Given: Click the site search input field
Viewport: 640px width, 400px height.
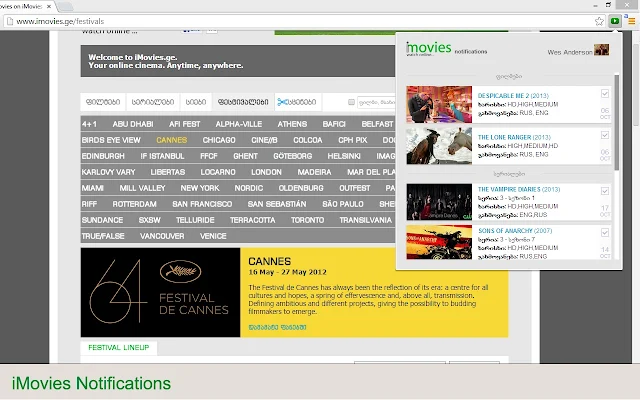Looking at the screenshot, I should pos(376,102).
